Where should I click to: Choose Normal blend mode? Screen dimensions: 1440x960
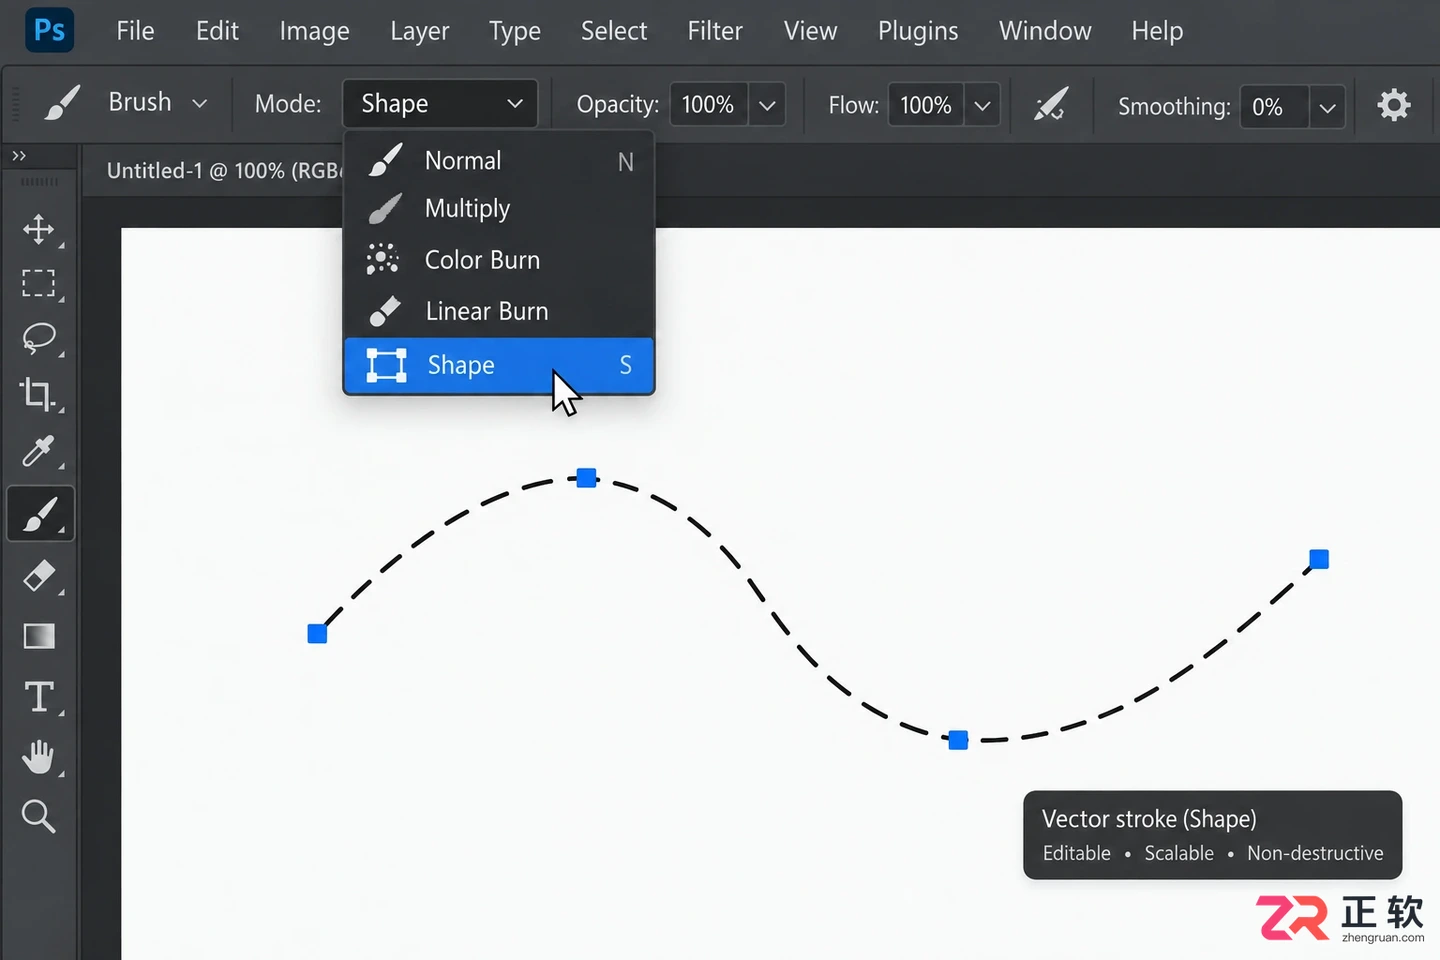(499, 160)
